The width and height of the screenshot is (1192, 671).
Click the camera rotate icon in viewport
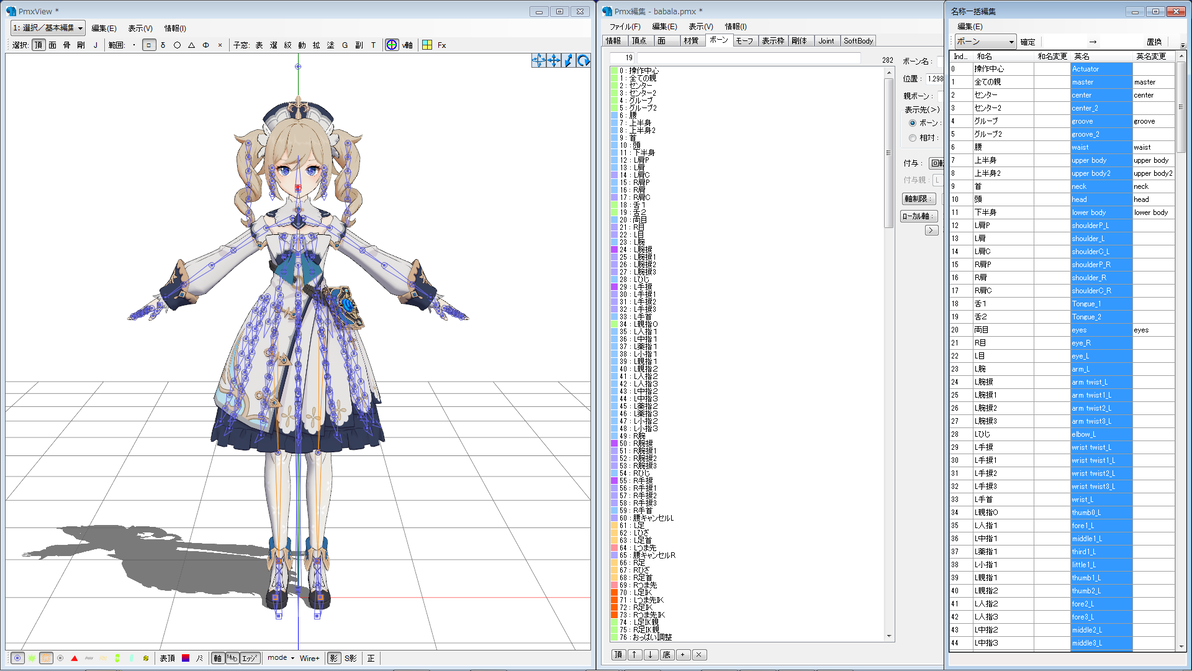584,61
